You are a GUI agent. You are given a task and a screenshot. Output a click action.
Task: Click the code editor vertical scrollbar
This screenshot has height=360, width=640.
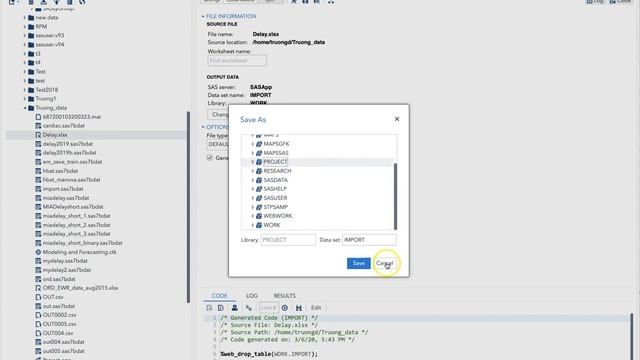[x=631, y=336]
